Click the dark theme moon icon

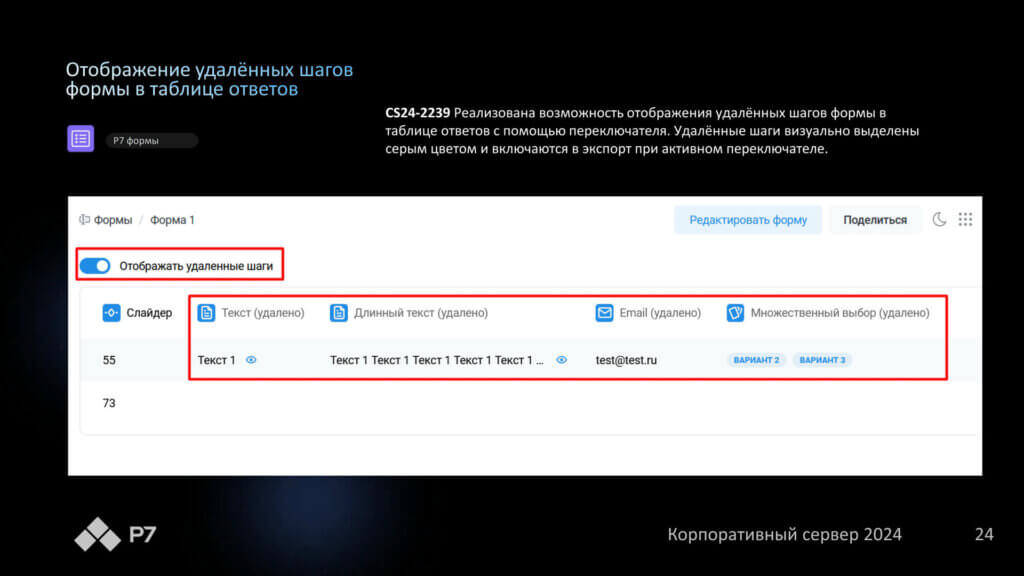coord(939,220)
